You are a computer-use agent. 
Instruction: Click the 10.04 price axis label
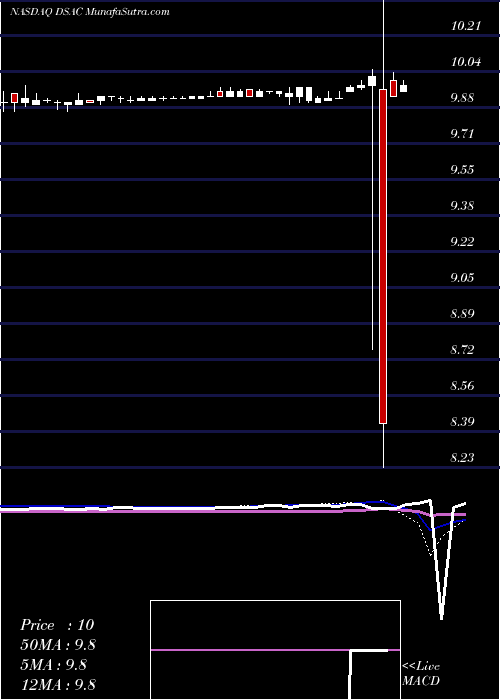tap(466, 62)
